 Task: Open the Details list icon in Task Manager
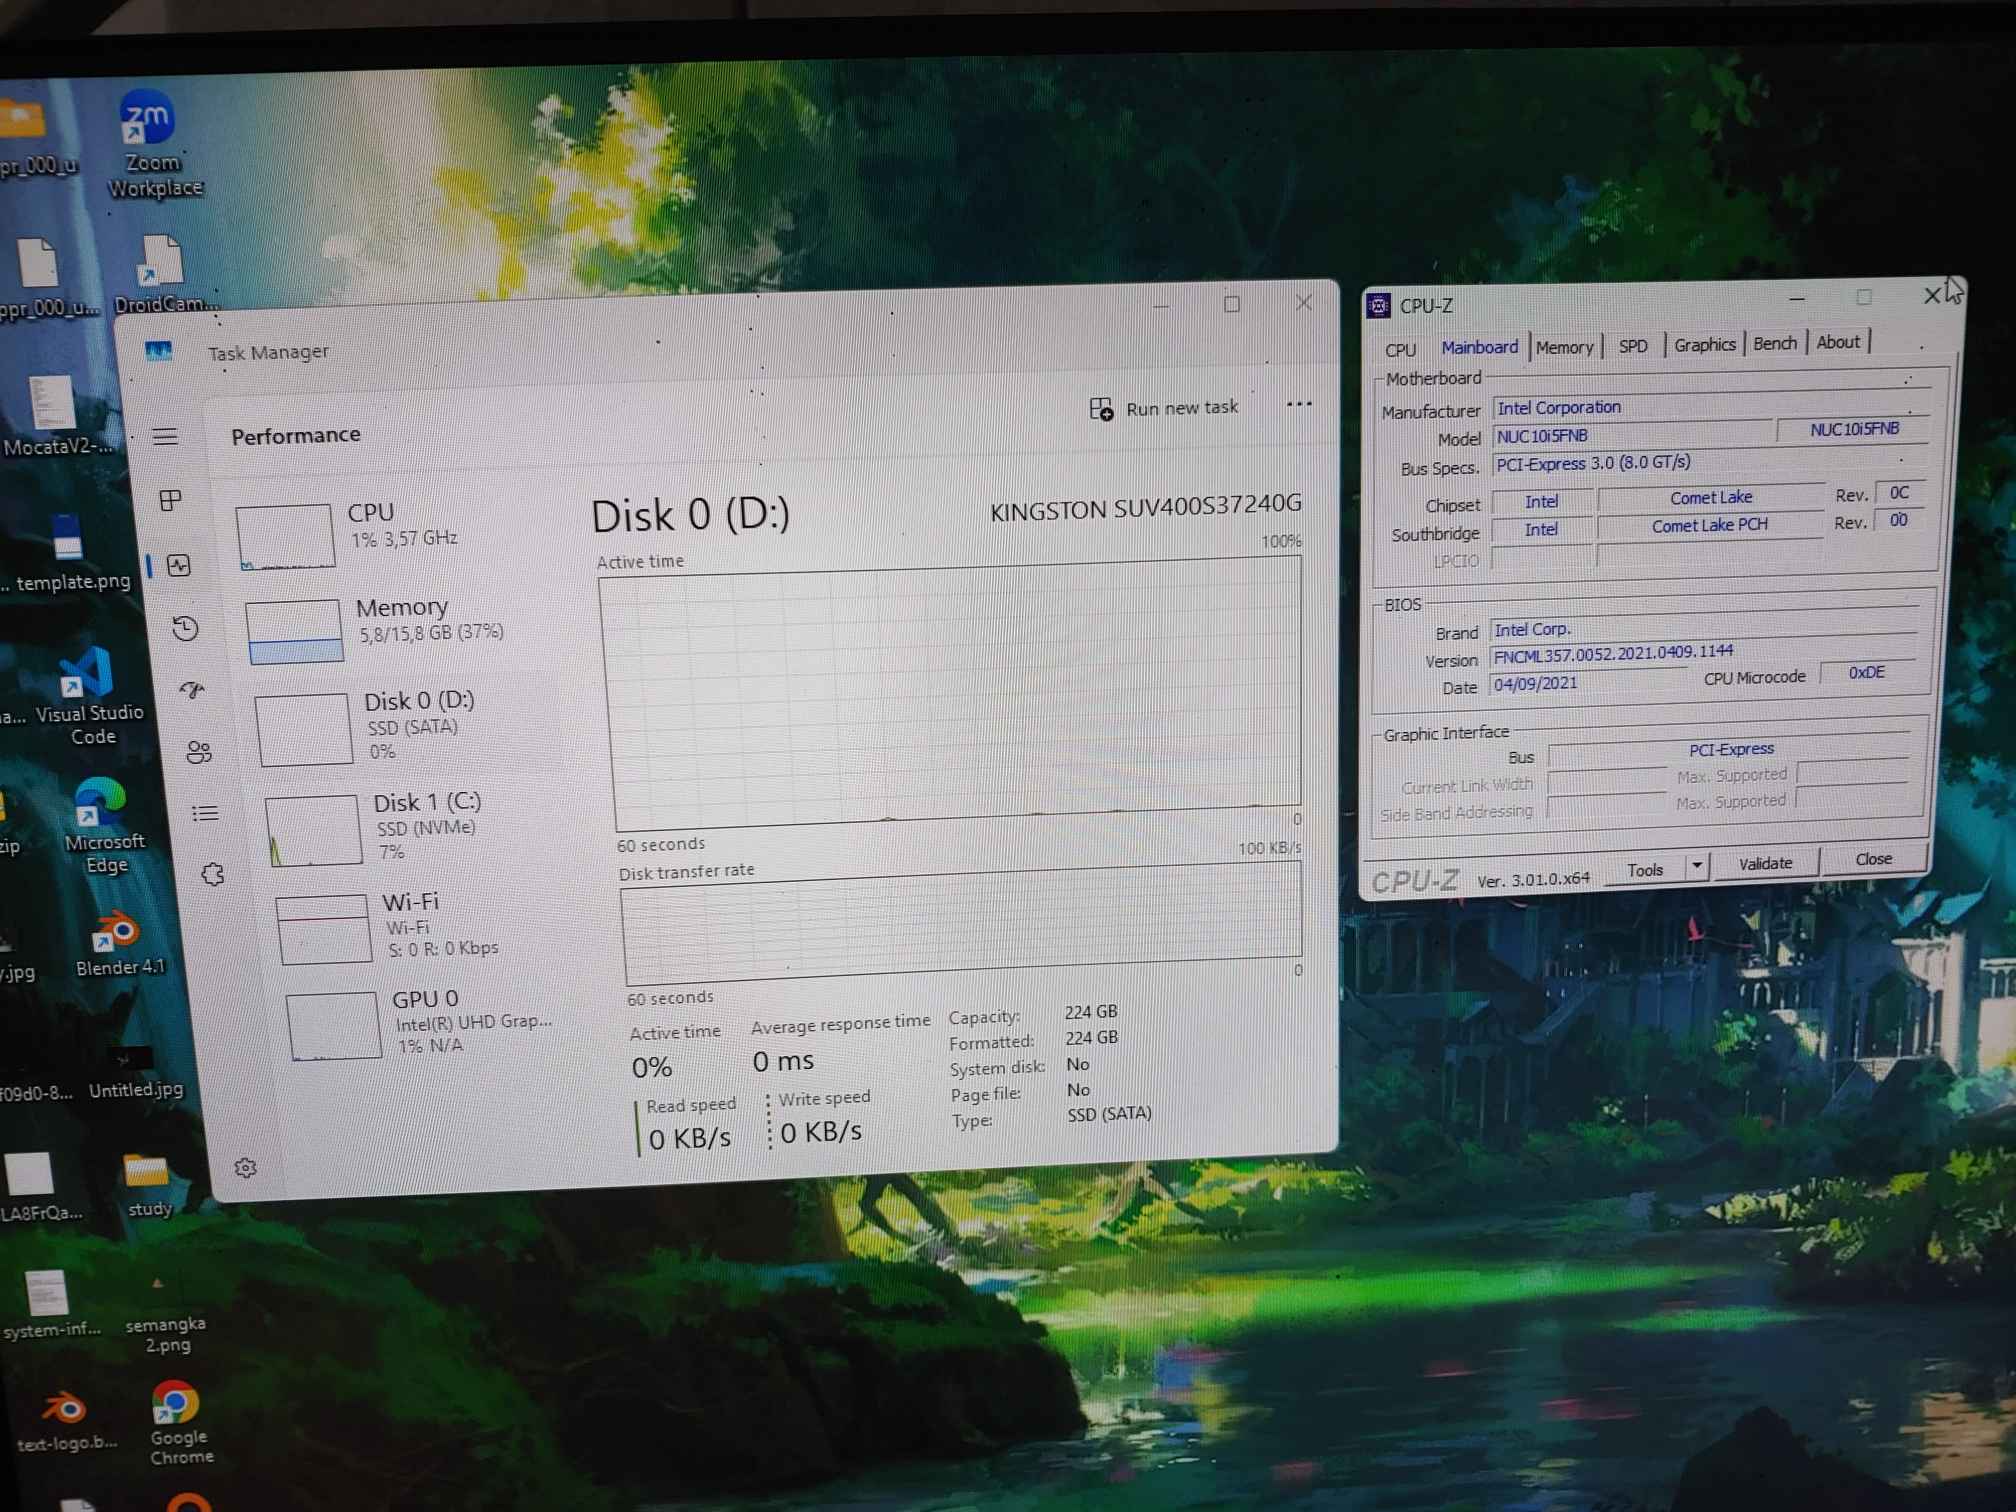coord(205,814)
